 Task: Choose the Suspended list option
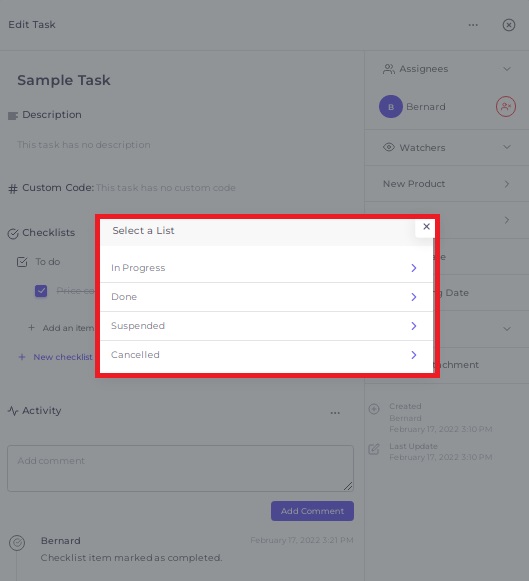(x=267, y=326)
